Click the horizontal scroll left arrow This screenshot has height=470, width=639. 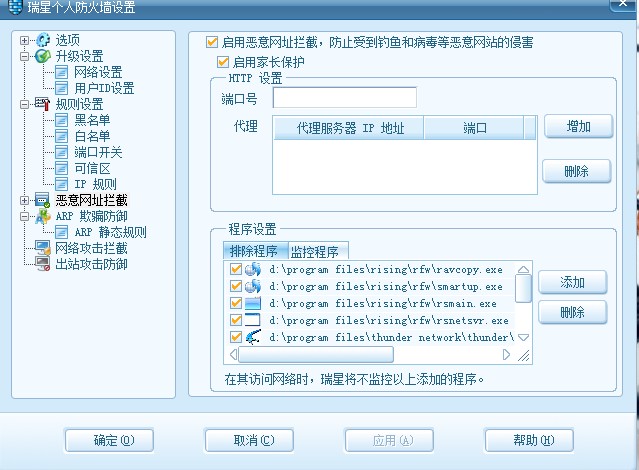coord(233,354)
